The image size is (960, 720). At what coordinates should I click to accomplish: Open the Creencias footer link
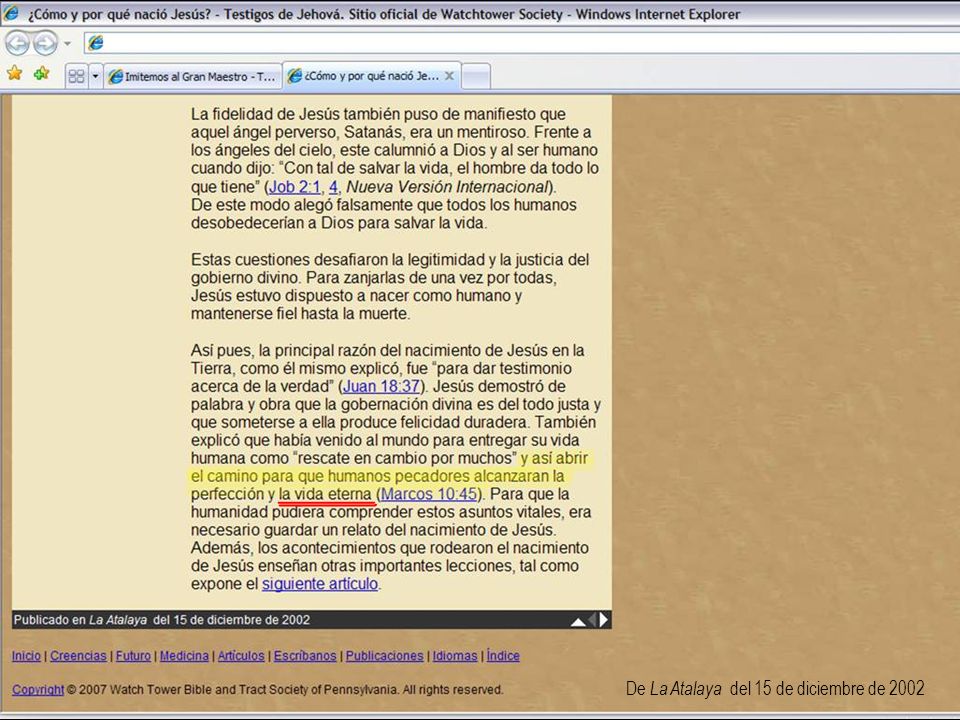[78, 656]
